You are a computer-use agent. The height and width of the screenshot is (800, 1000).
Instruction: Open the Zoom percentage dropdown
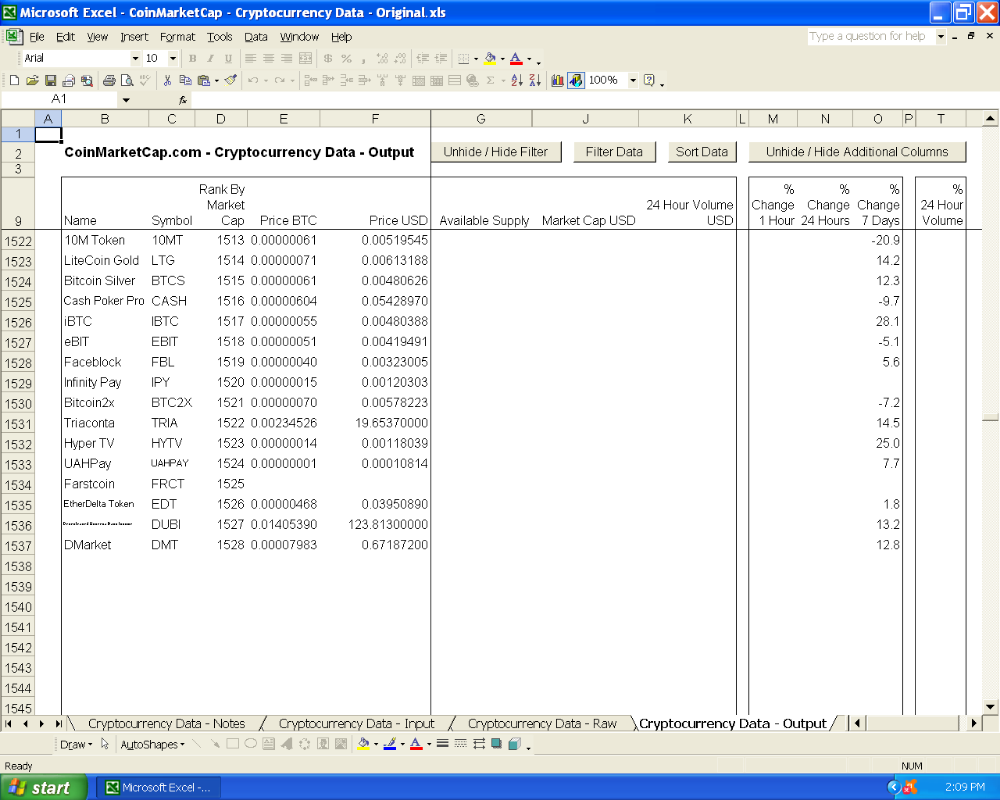tap(633, 80)
